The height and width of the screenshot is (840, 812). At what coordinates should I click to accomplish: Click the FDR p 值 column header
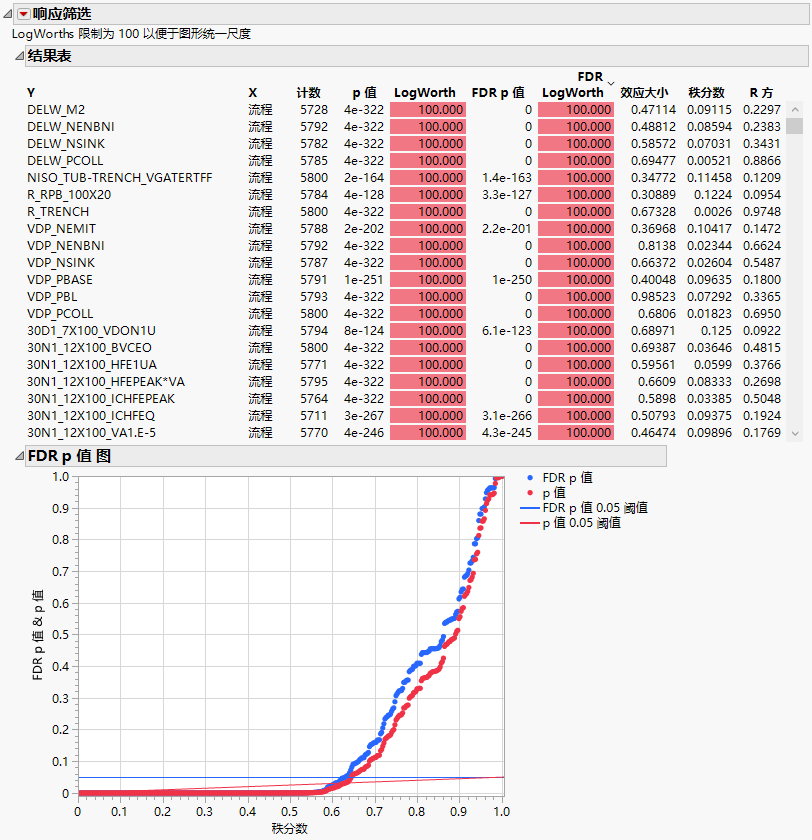tap(498, 93)
